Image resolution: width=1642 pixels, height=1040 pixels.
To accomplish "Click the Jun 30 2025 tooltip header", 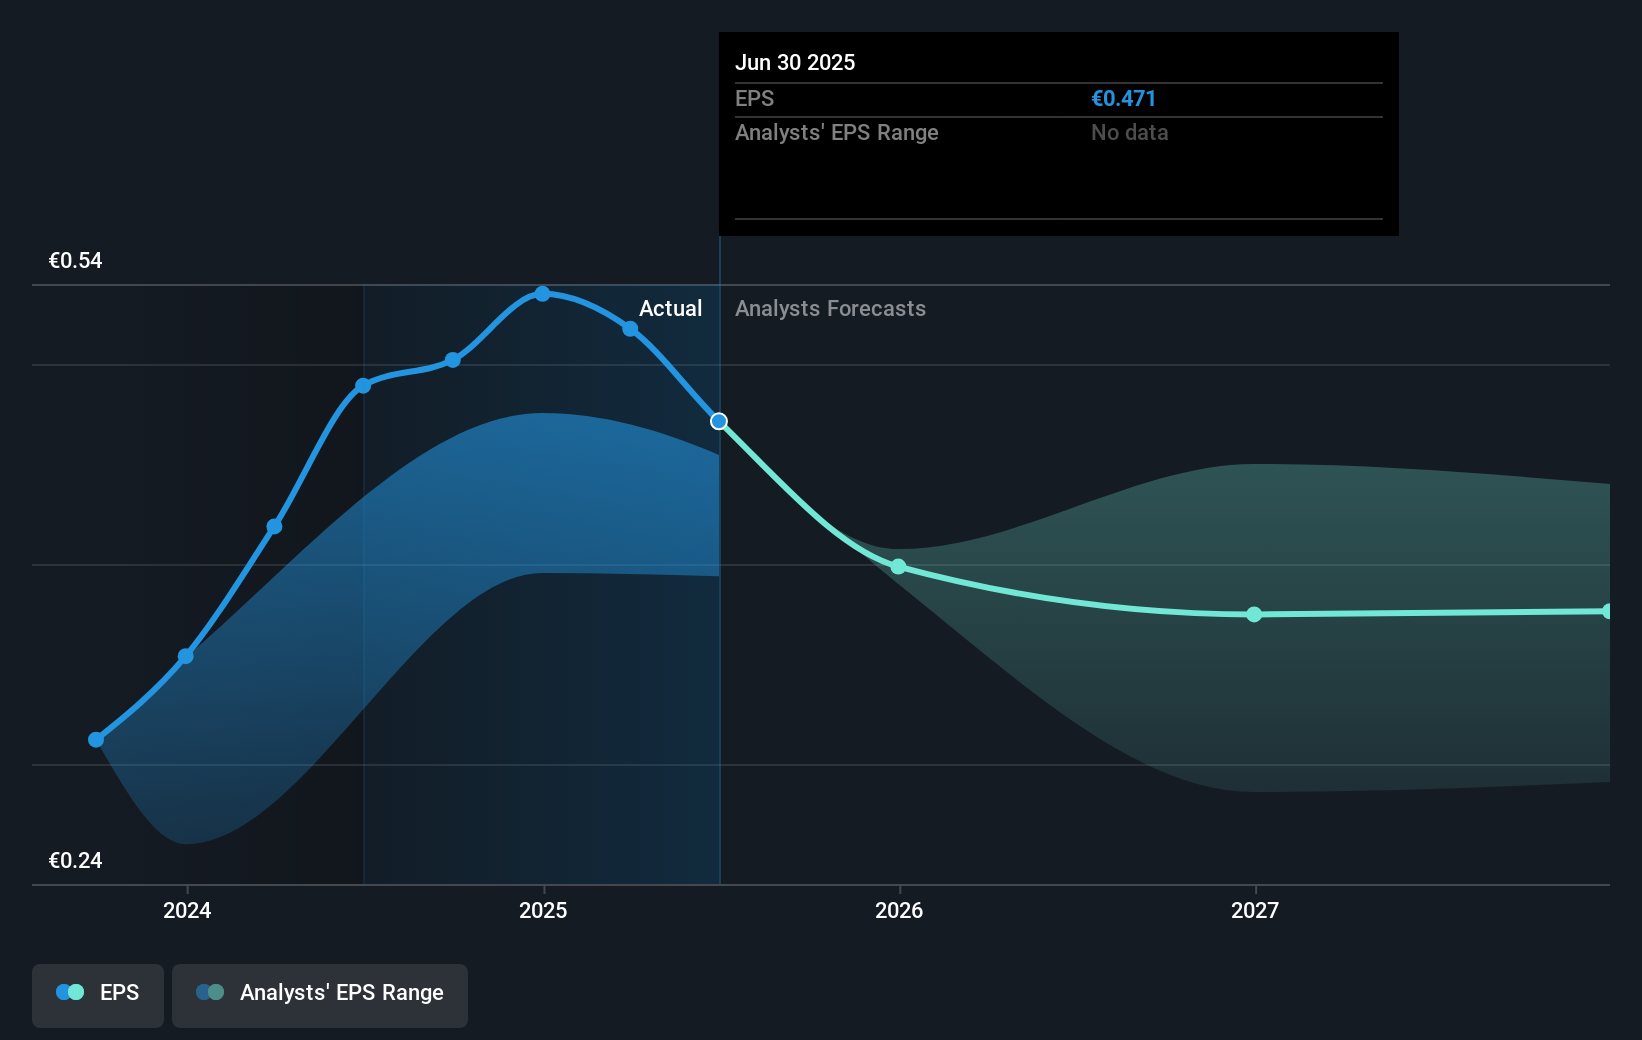I will tap(795, 62).
